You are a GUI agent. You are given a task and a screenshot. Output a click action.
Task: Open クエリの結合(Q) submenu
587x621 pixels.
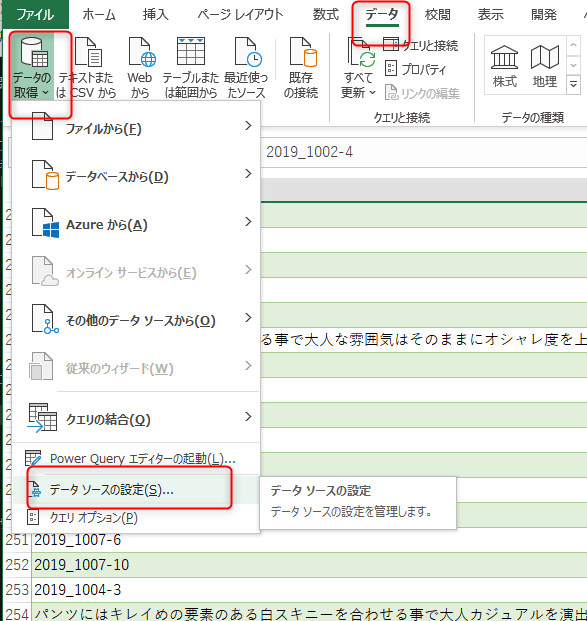click(136, 419)
